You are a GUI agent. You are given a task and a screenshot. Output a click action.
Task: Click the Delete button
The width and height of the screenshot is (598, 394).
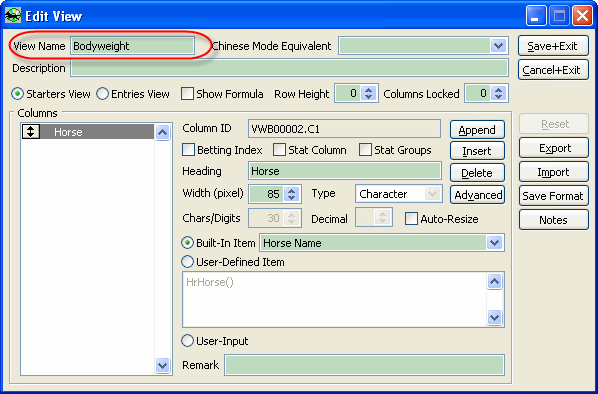click(x=477, y=173)
